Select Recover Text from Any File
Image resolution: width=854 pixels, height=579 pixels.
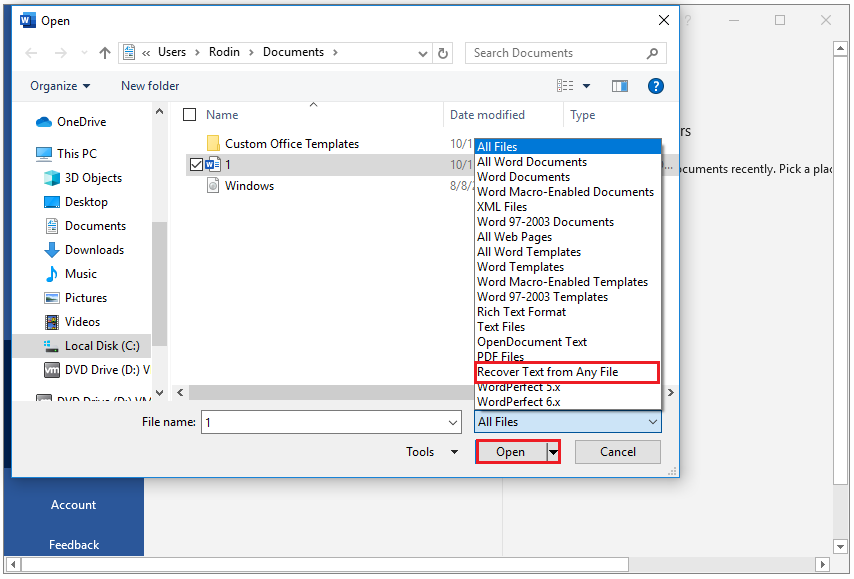point(568,372)
